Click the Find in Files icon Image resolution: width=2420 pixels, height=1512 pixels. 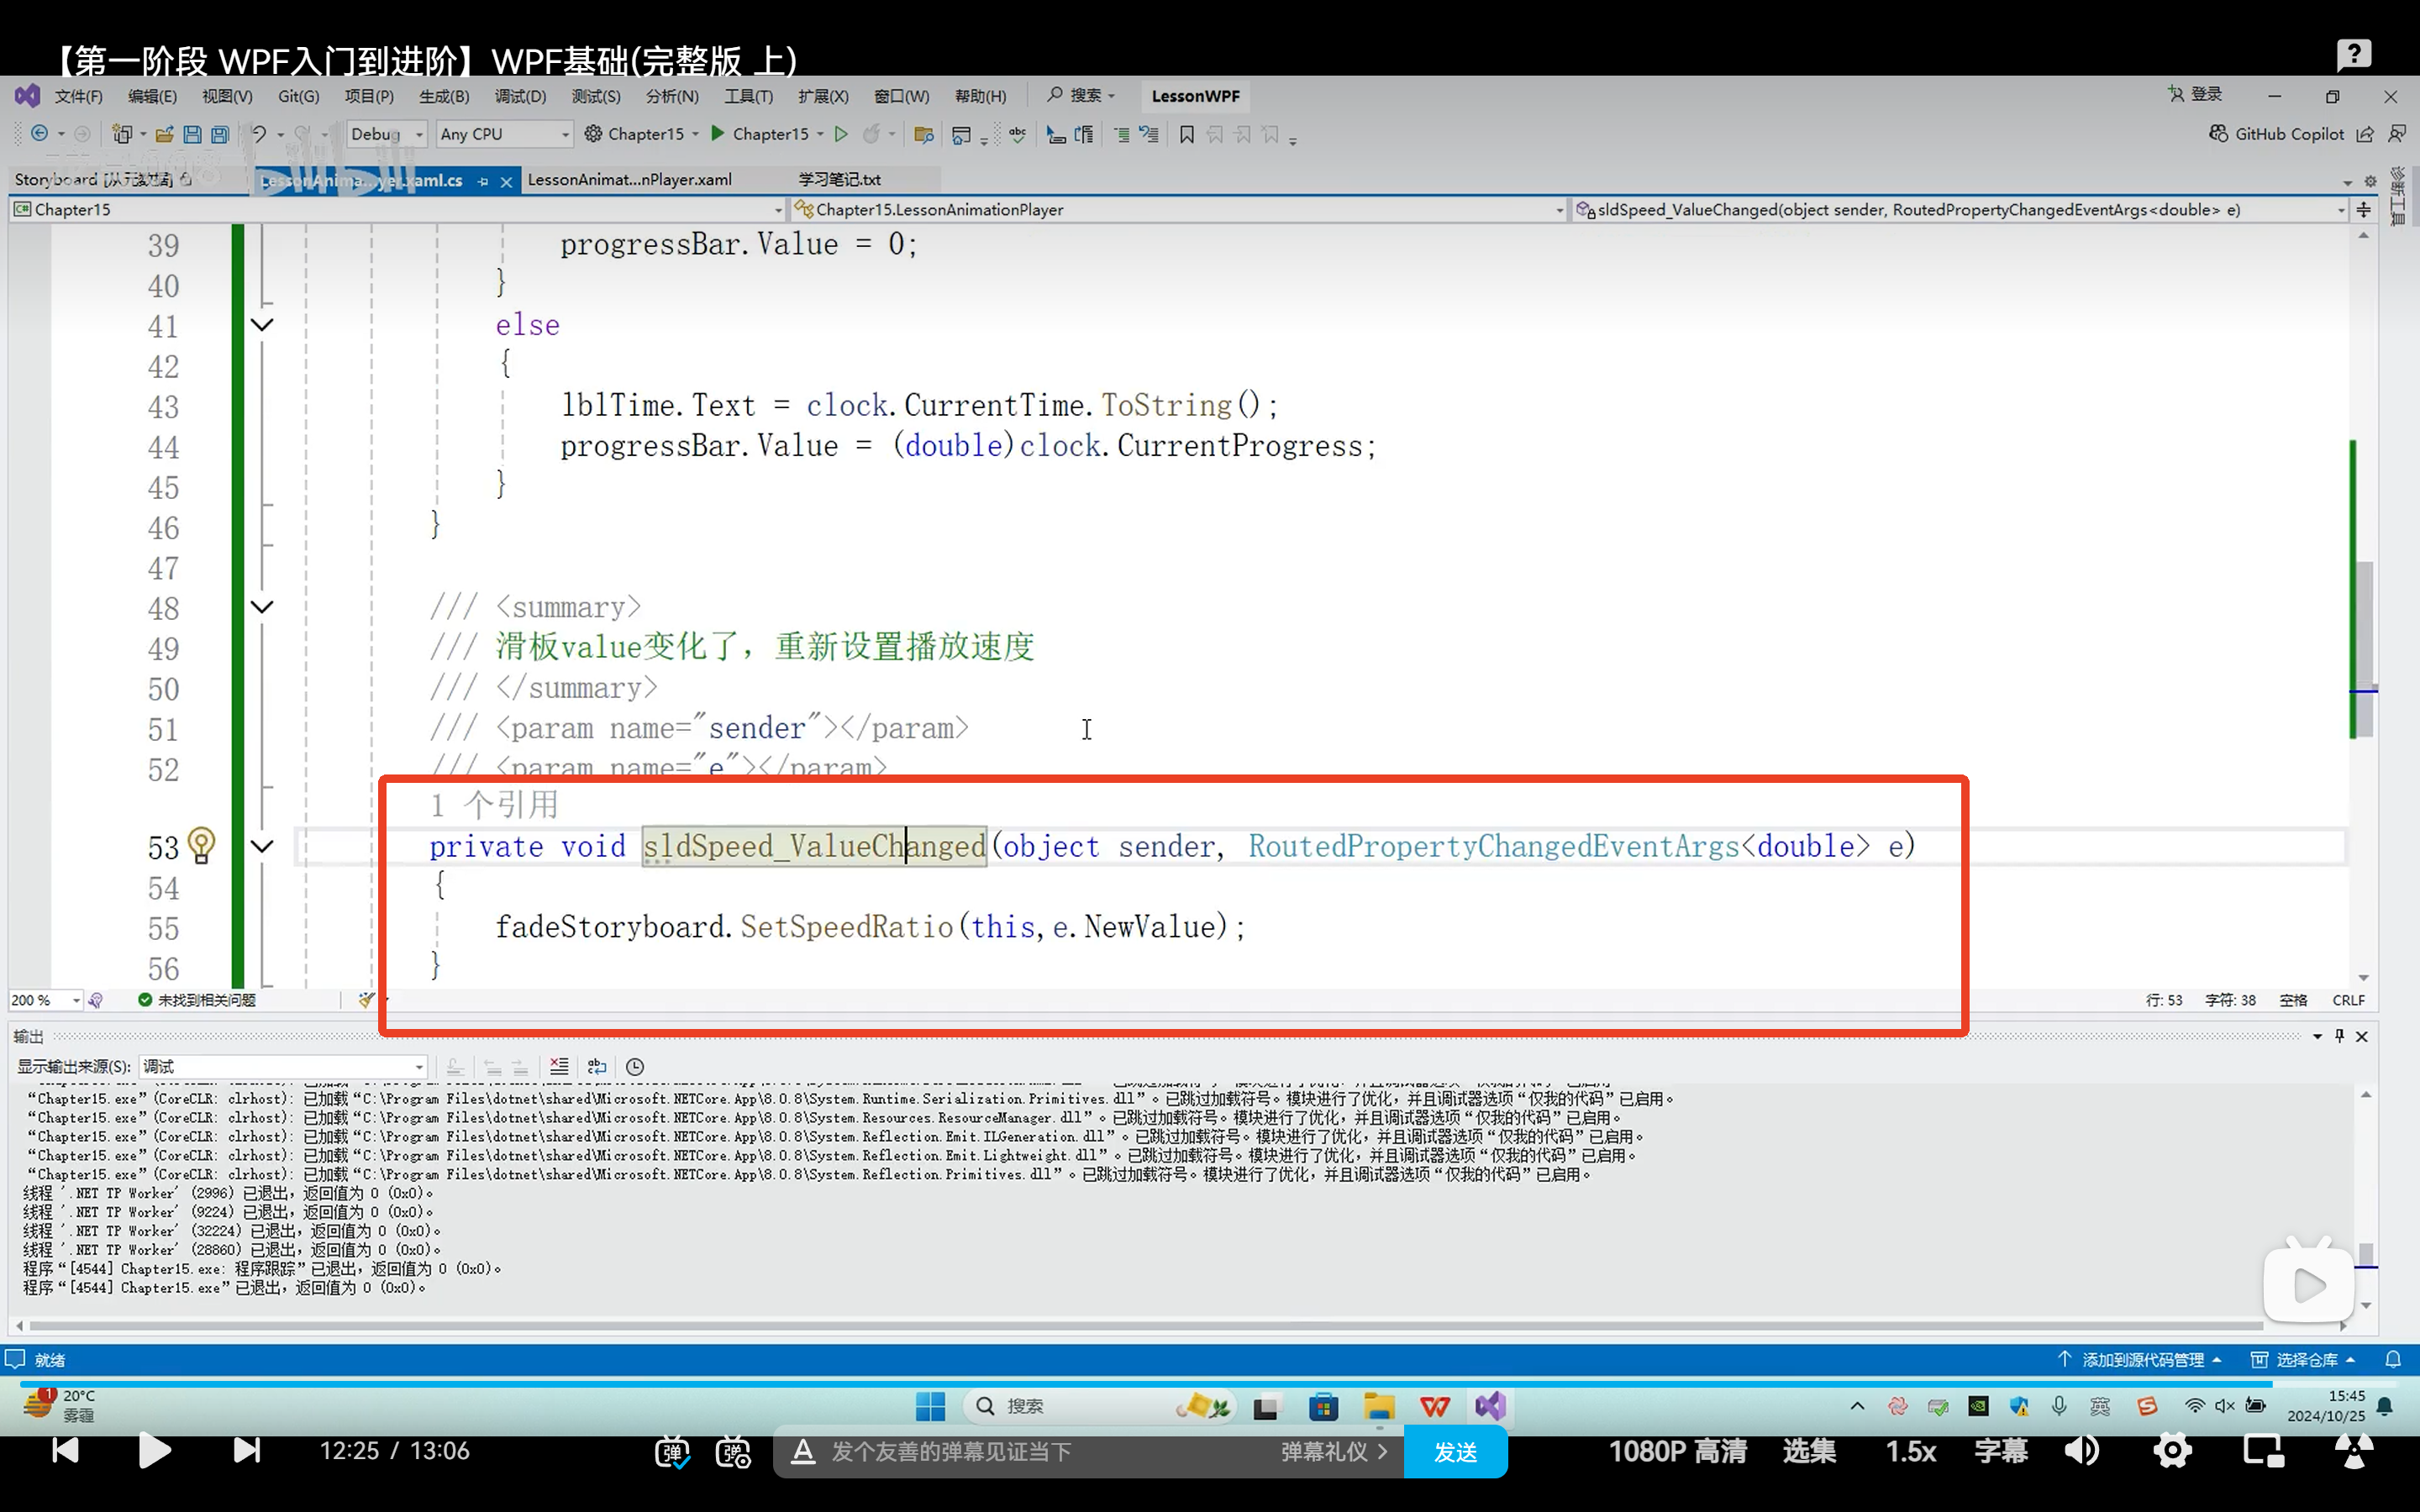tap(923, 134)
